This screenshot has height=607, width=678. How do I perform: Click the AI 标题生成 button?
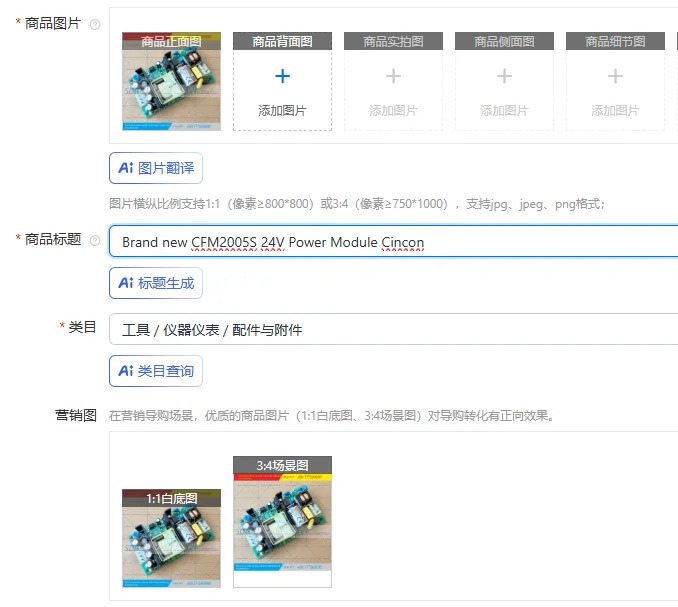pos(156,283)
